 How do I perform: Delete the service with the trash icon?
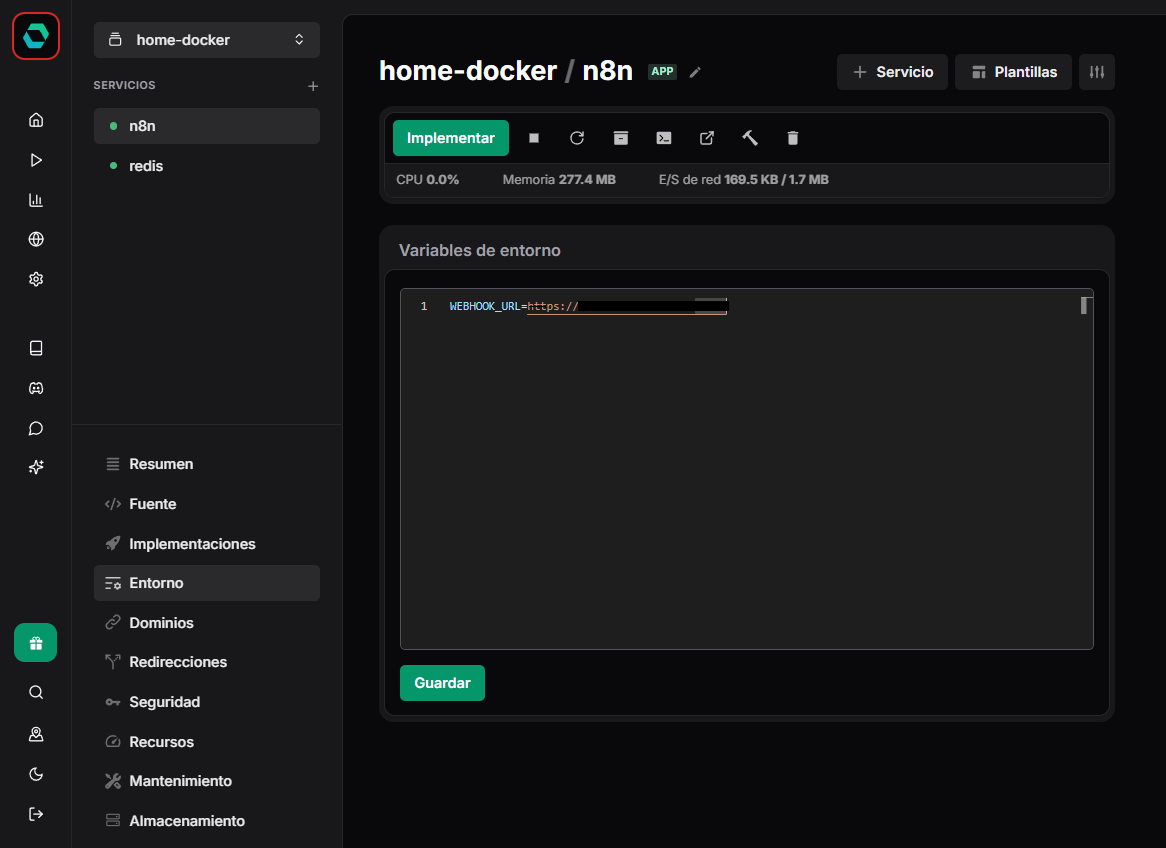coord(793,138)
